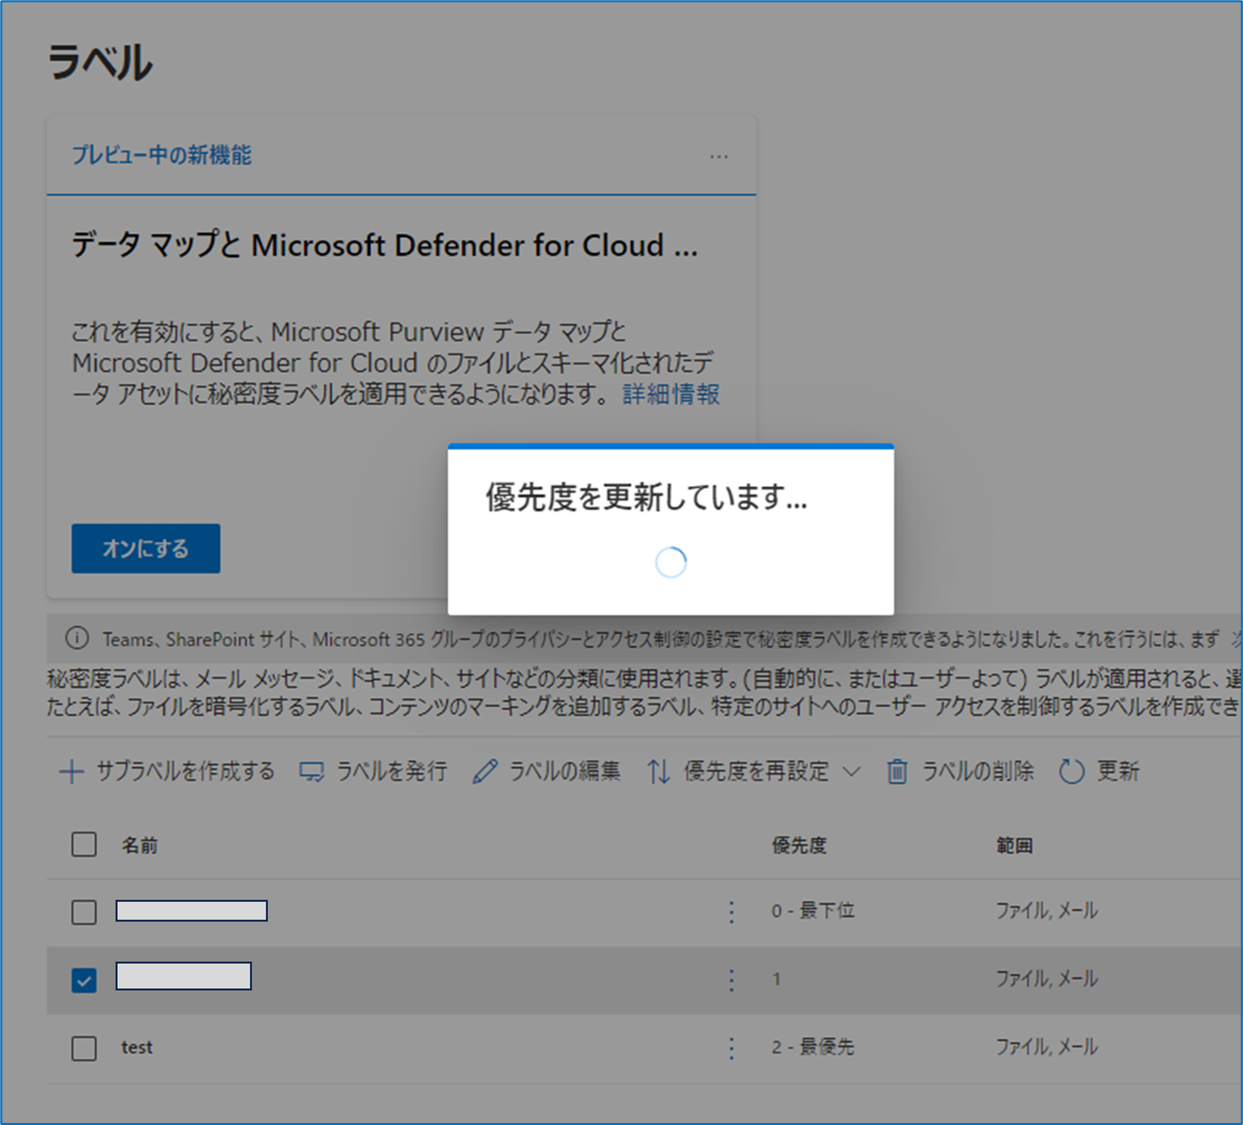Click the pencil icon for ラベルの編集

(485, 772)
